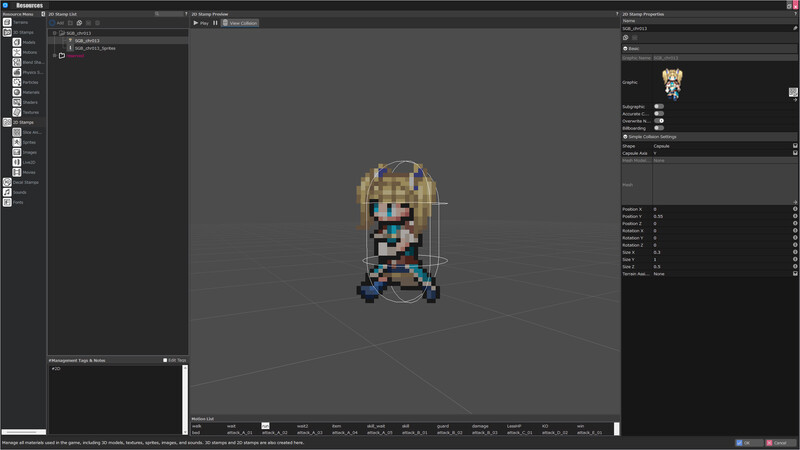Collapse the SGB_chr013 folder
Image resolution: width=800 pixels, height=450 pixels.
coord(55,33)
